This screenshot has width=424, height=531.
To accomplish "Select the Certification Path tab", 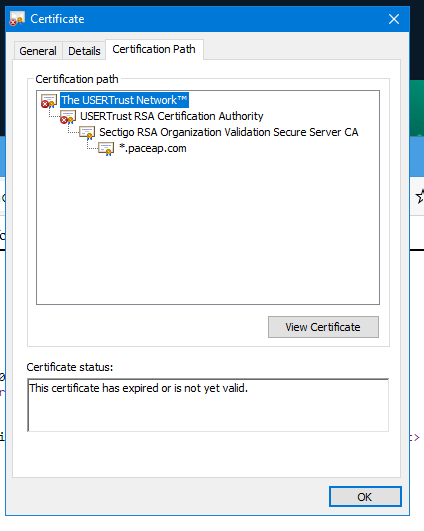I will [x=154, y=49].
